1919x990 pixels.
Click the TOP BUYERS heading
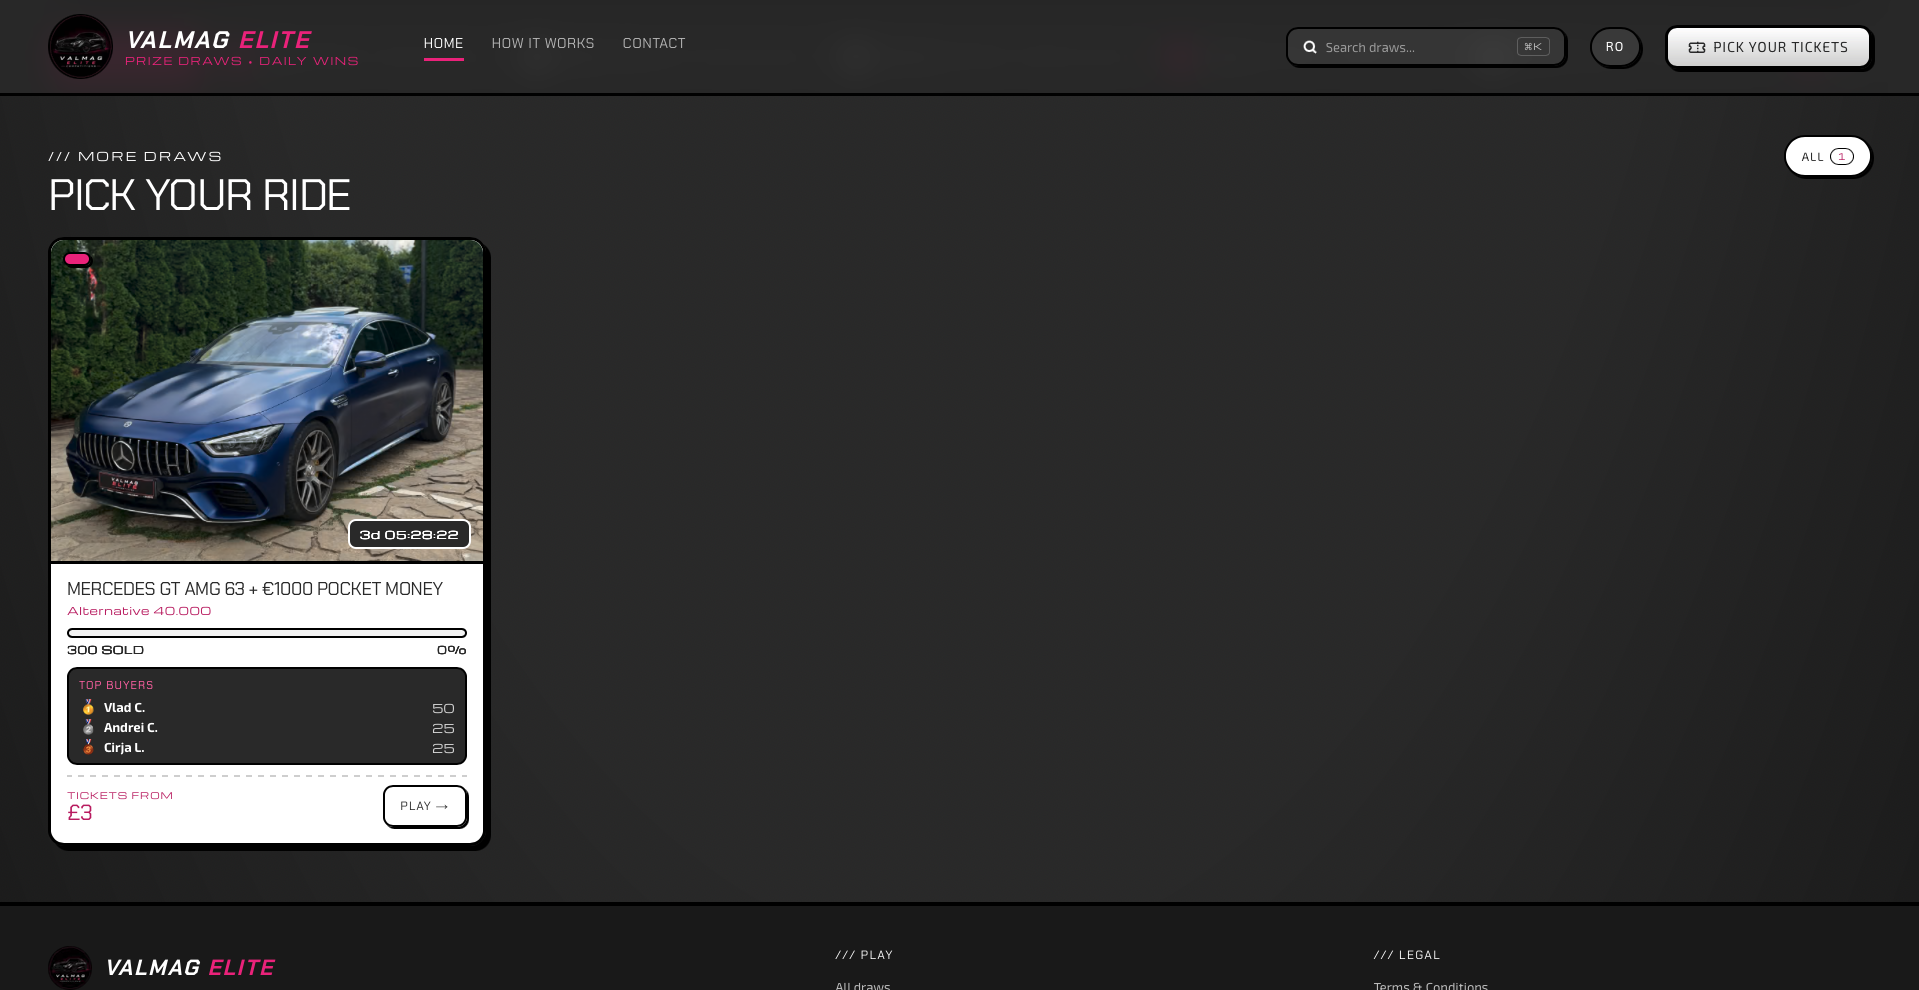click(116, 685)
